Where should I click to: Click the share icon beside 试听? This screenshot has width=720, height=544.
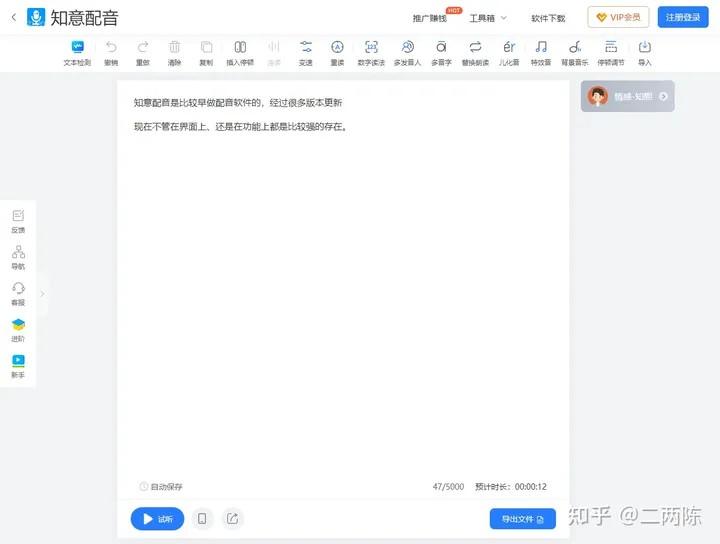pos(232,519)
